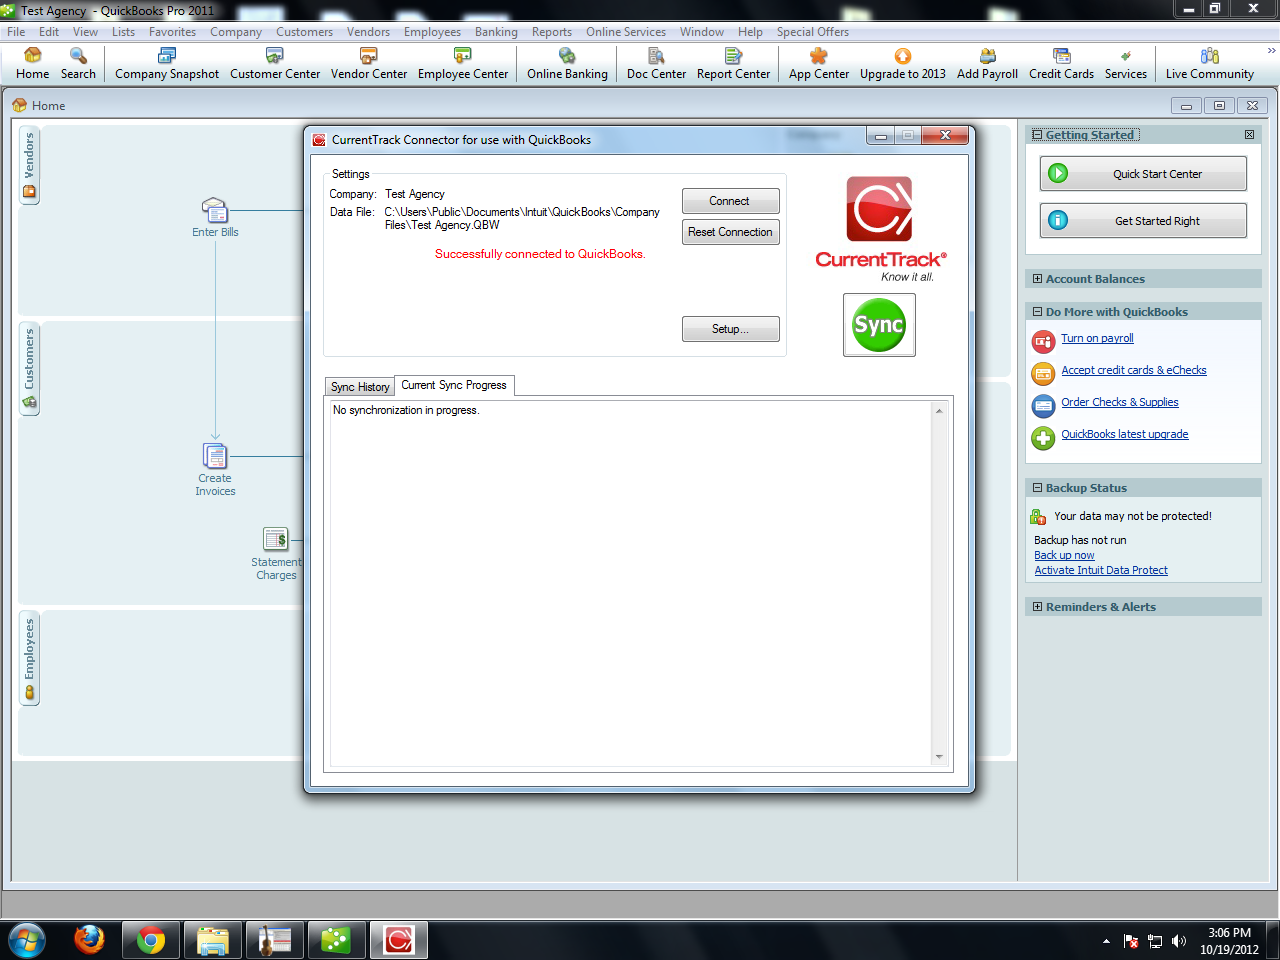Image resolution: width=1280 pixels, height=960 pixels.
Task: Open Company Snapshot from toolbar
Action: (x=167, y=64)
